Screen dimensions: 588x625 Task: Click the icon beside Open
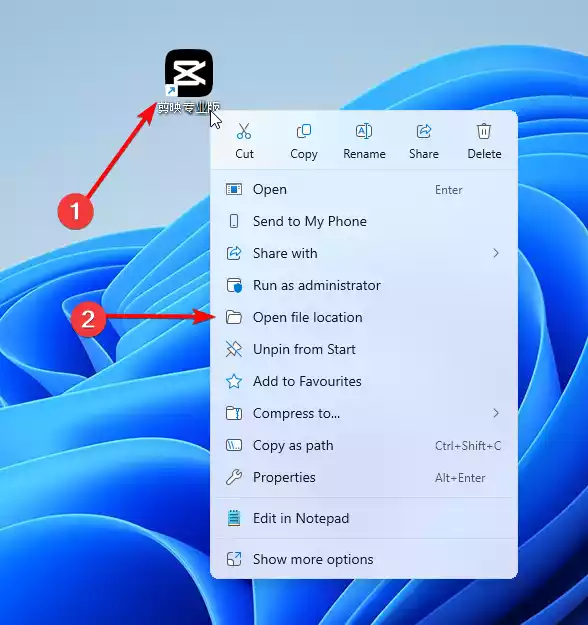tap(234, 189)
